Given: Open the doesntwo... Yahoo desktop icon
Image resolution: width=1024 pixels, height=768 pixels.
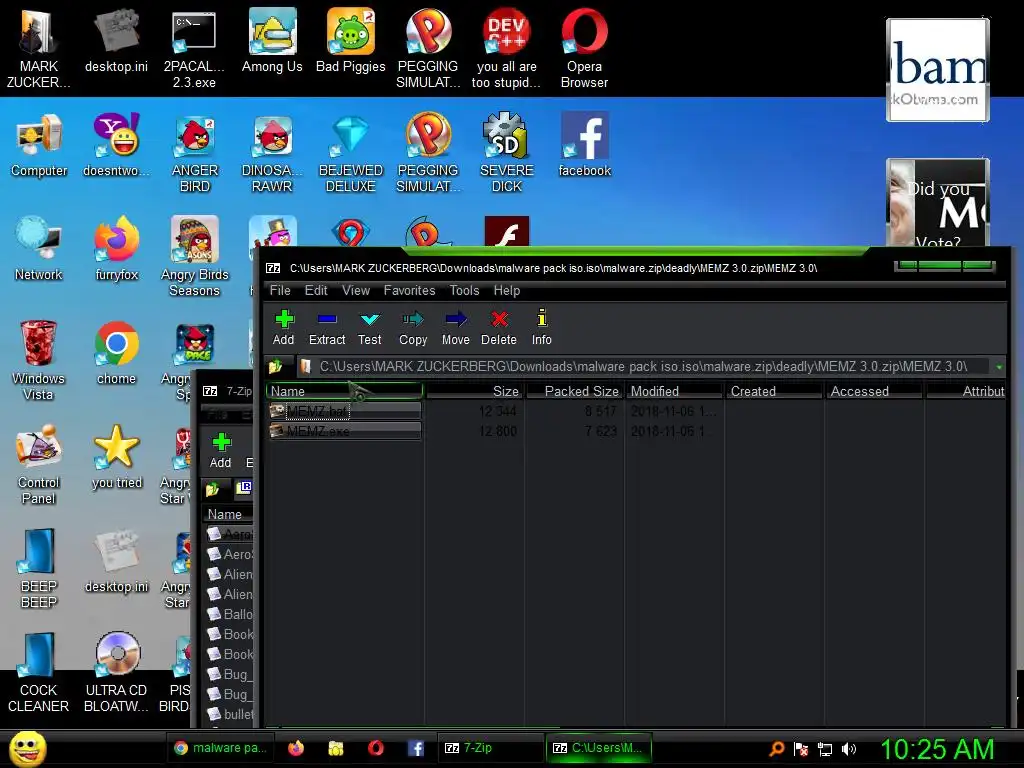Looking at the screenshot, I should coord(116,145).
